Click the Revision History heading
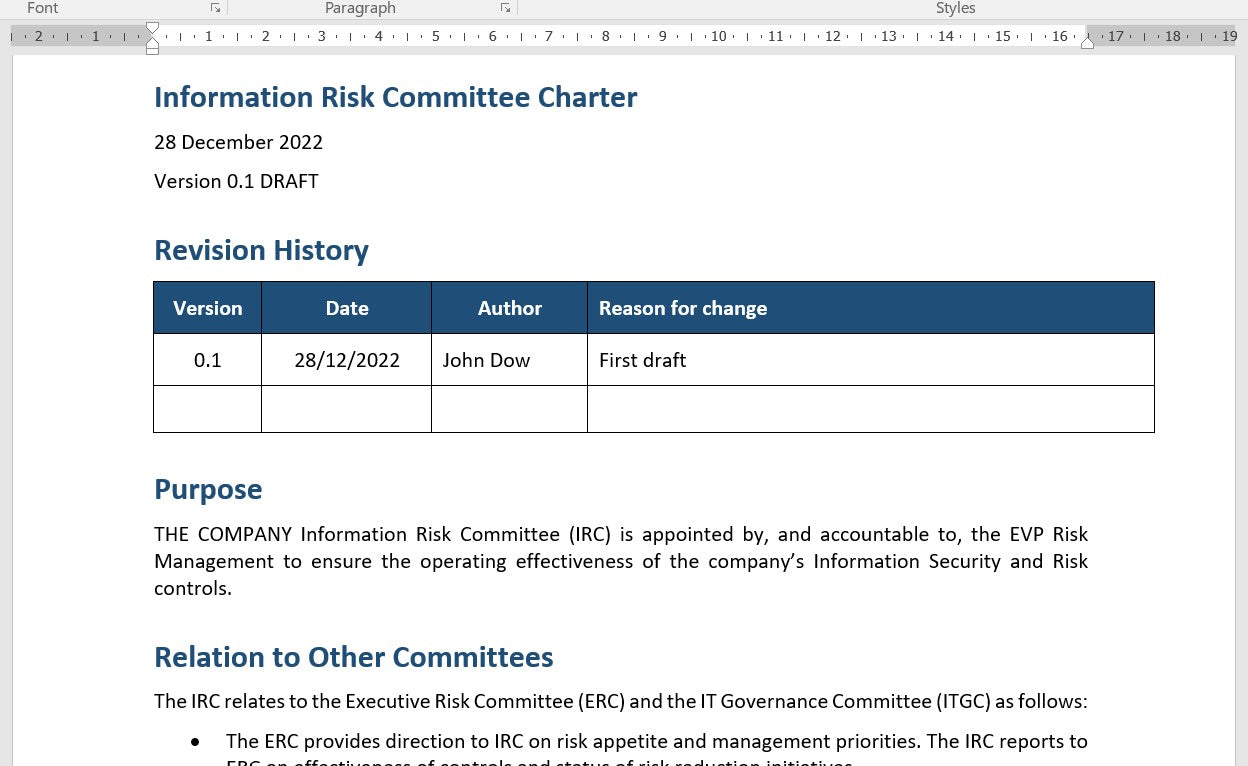 pos(261,250)
